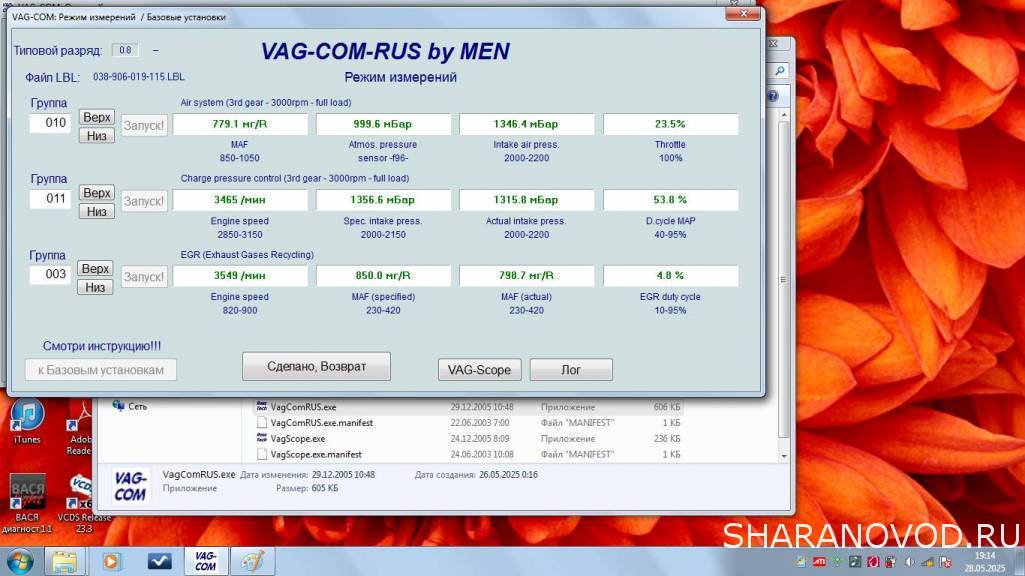Image resolution: width=1025 pixels, height=576 pixels.
Task: Click the Низ button for group 011
Action: [x=96, y=212]
